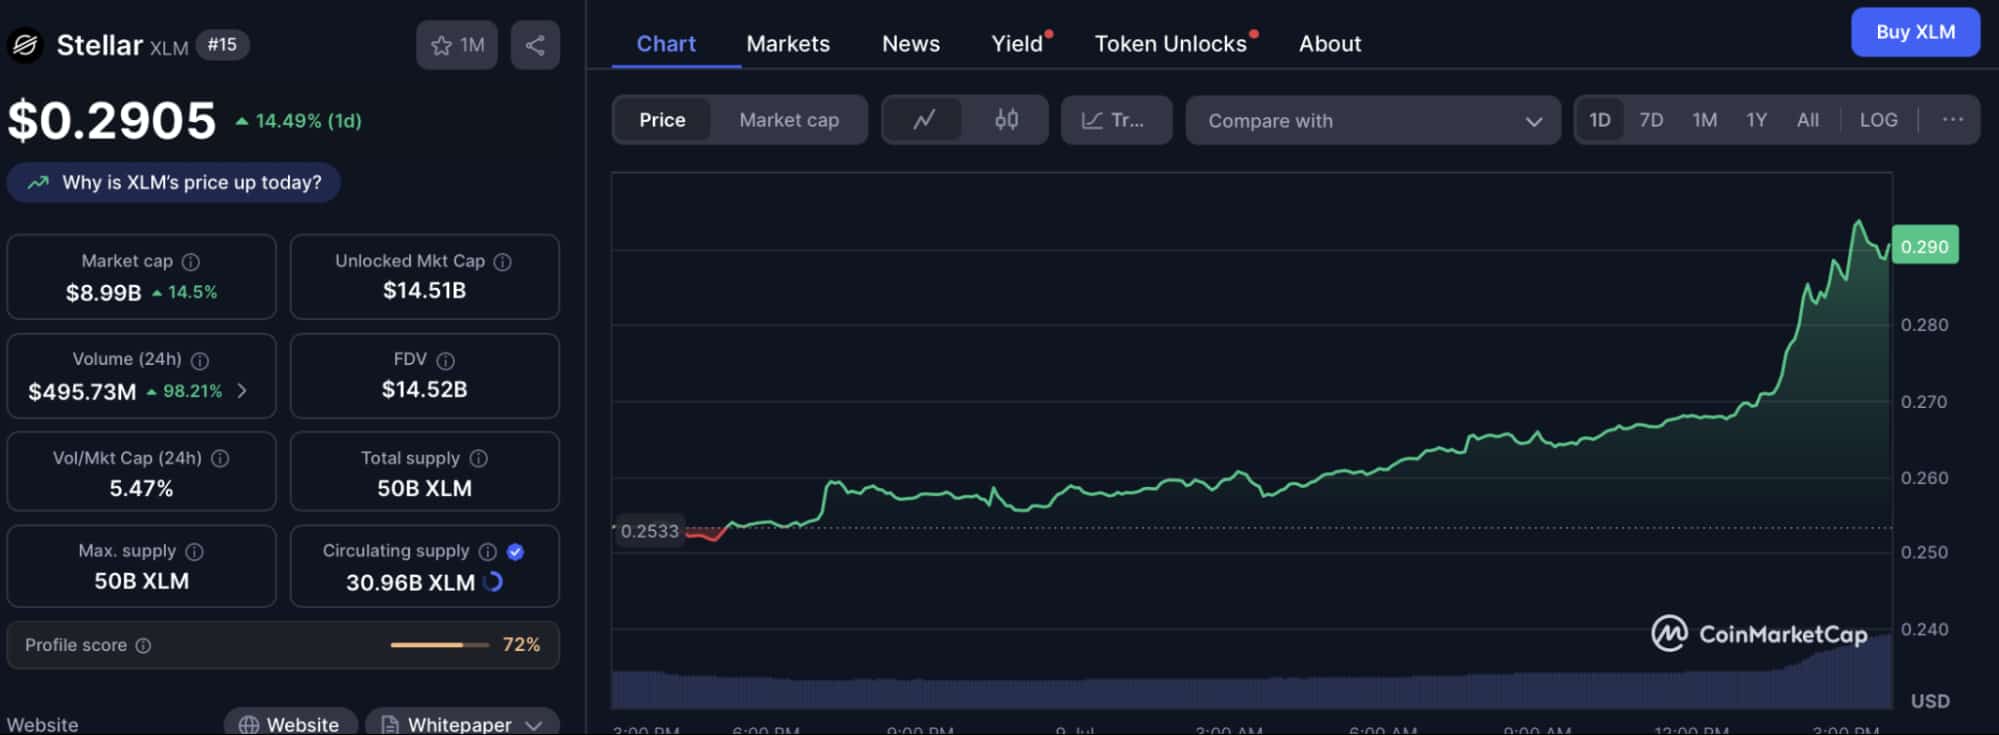
Task: Open TradingView chart button
Action: pos(1116,120)
